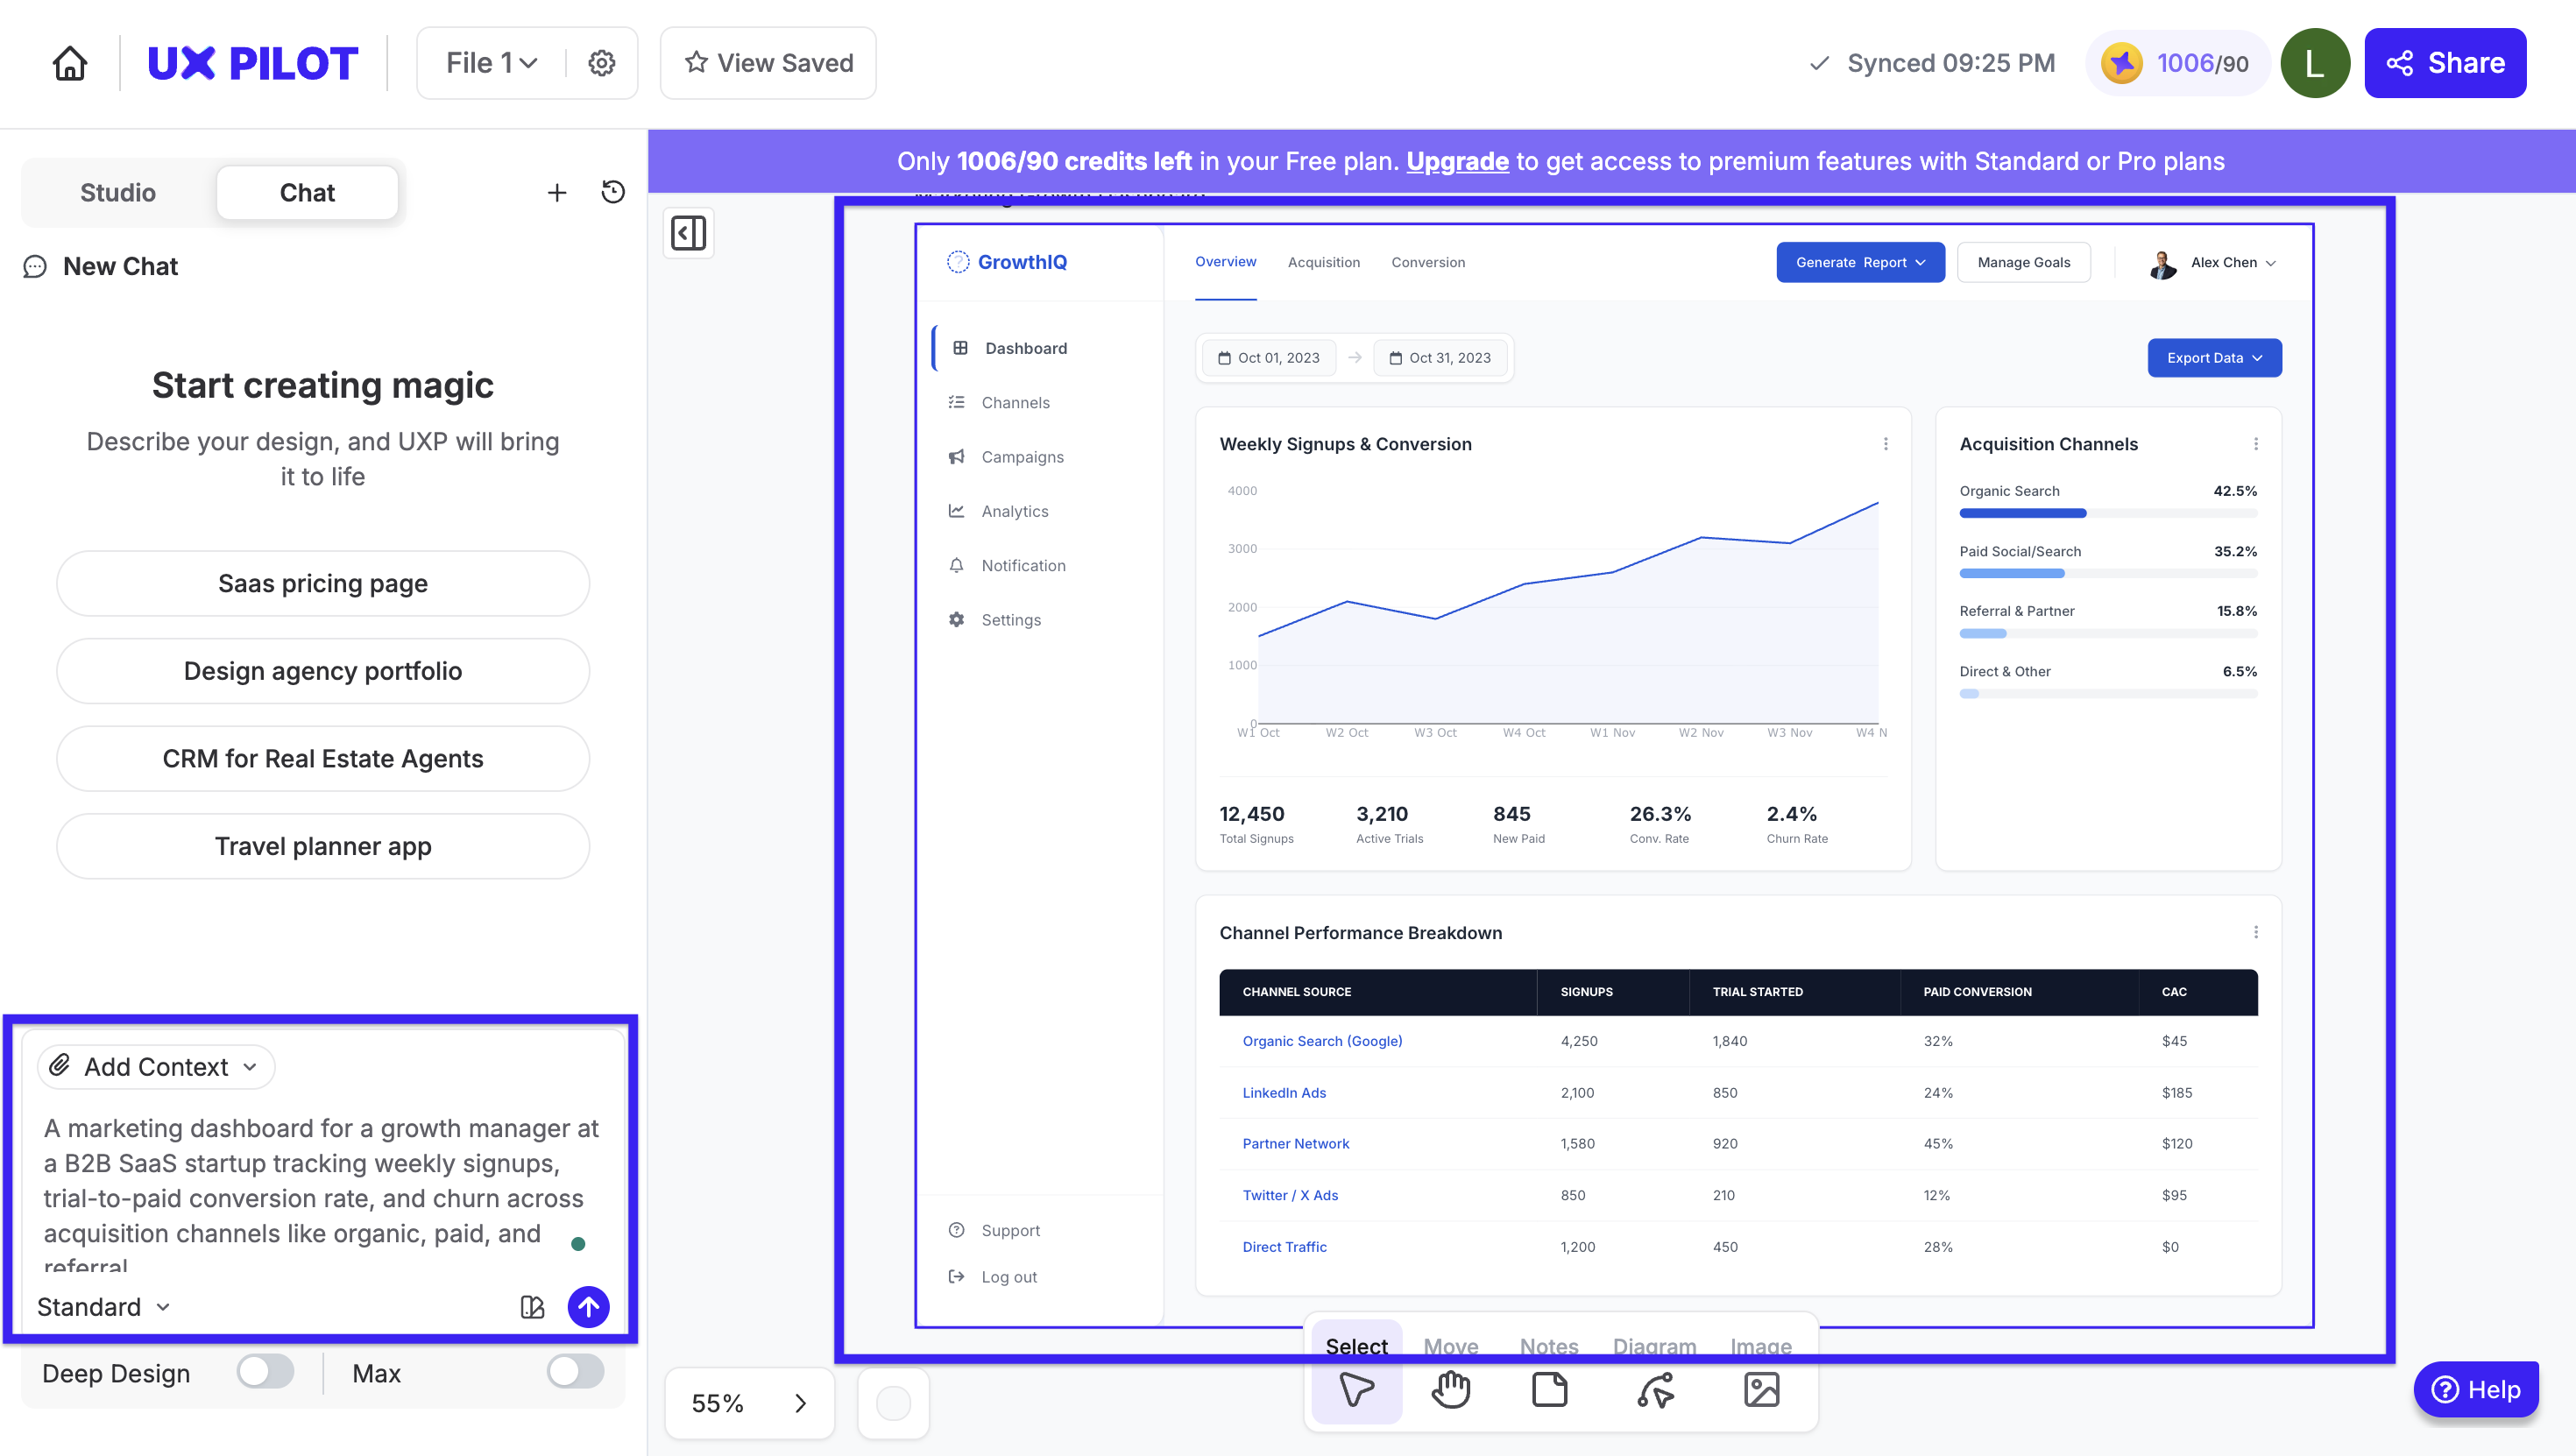
Task: Open the Standard mode dropdown
Action: click(x=103, y=1306)
